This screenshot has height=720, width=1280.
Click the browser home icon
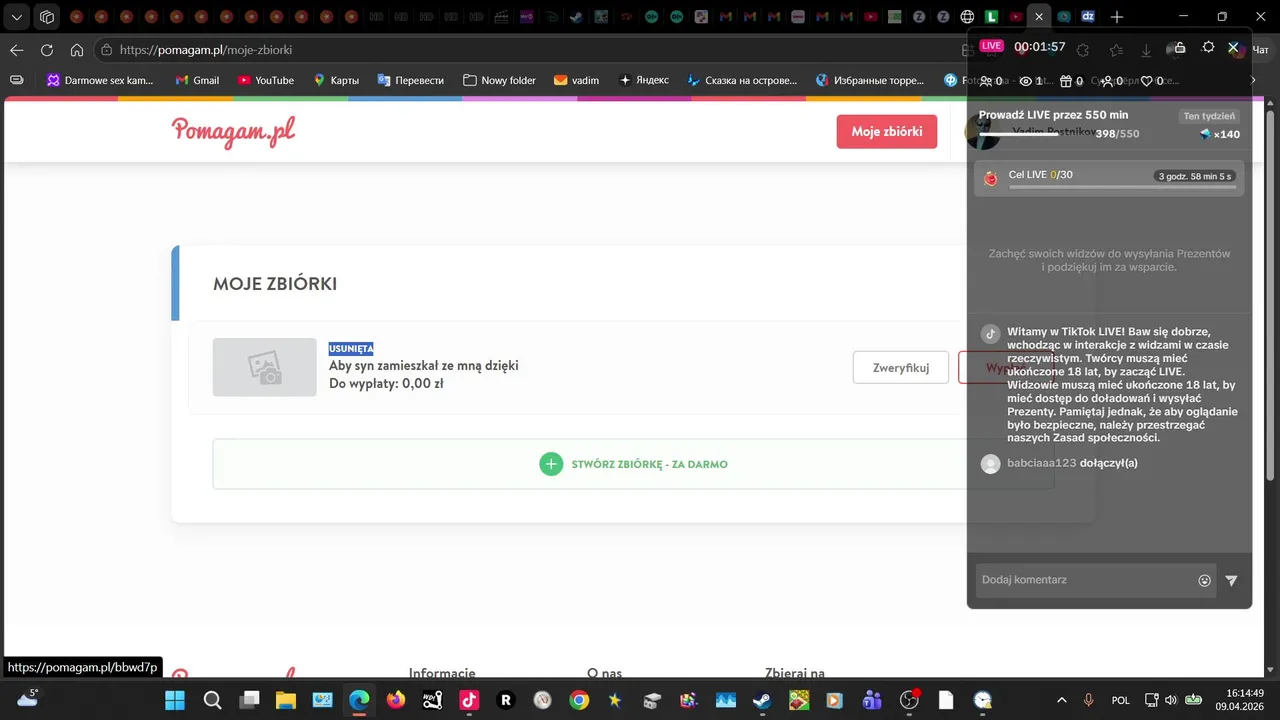[76, 50]
